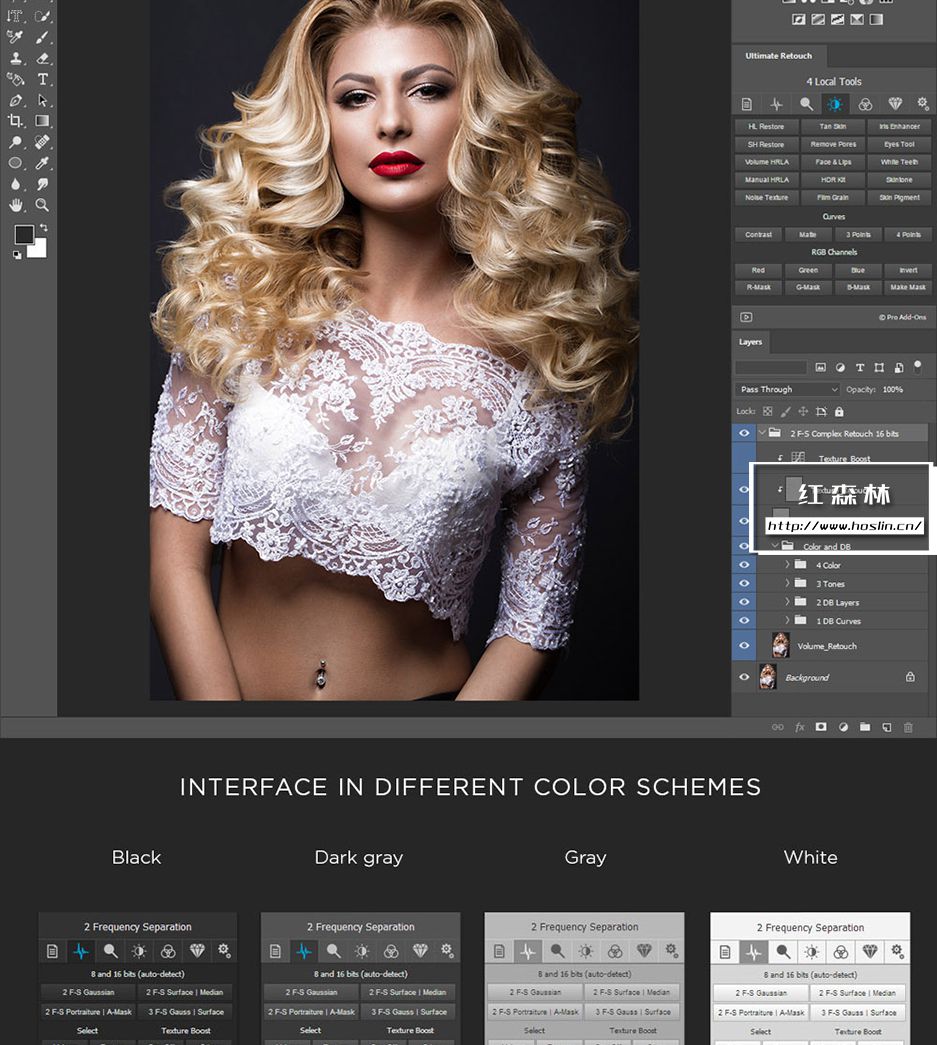
Task: Click the lock all padlock icon
Action: (839, 412)
